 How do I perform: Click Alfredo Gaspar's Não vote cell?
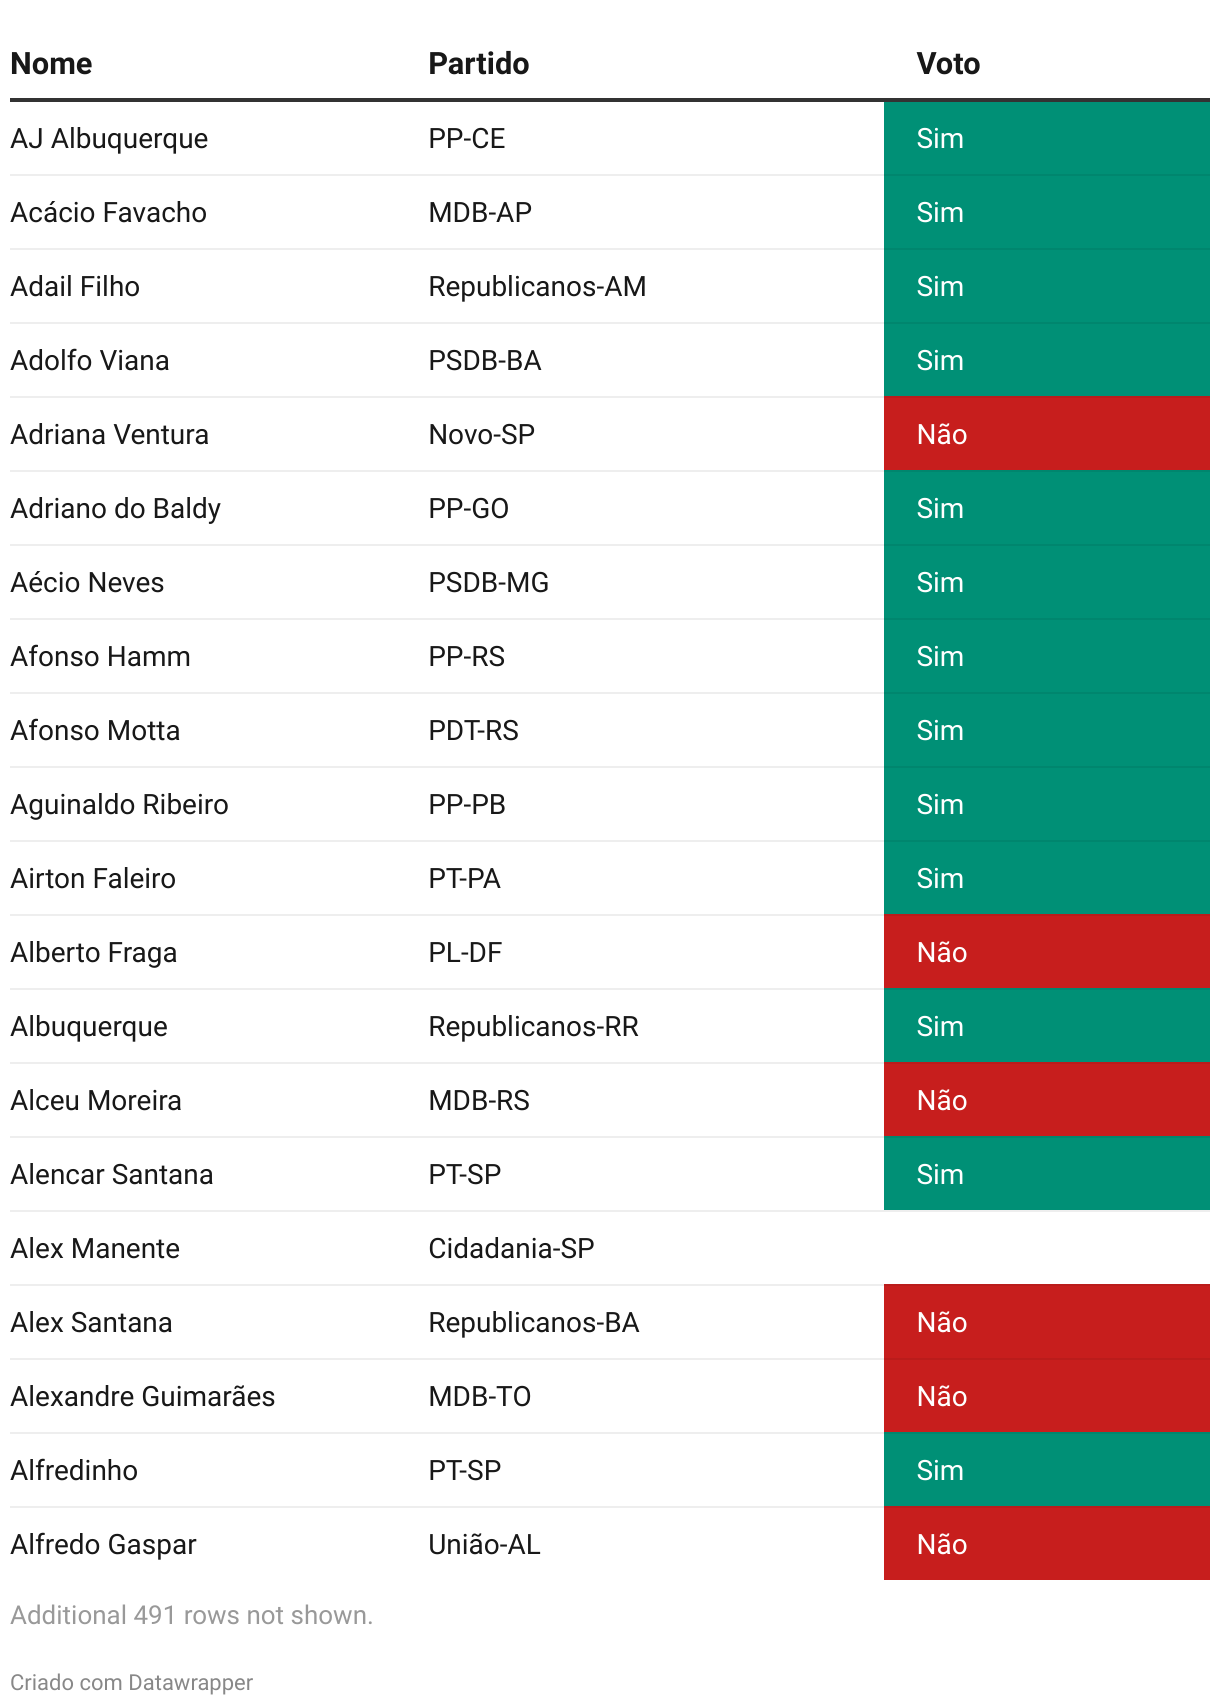[1046, 1545]
